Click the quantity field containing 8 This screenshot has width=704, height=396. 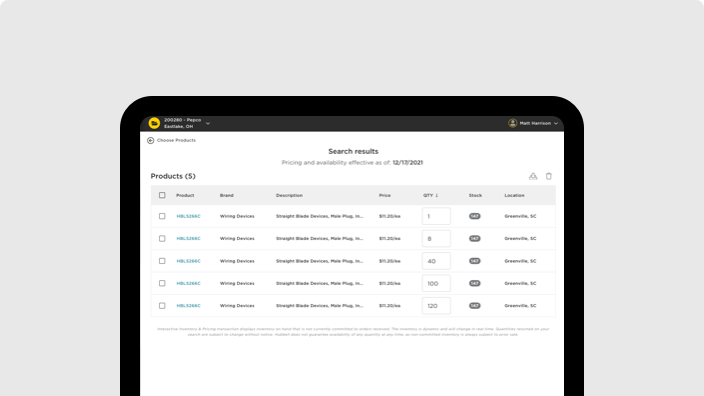pos(436,238)
